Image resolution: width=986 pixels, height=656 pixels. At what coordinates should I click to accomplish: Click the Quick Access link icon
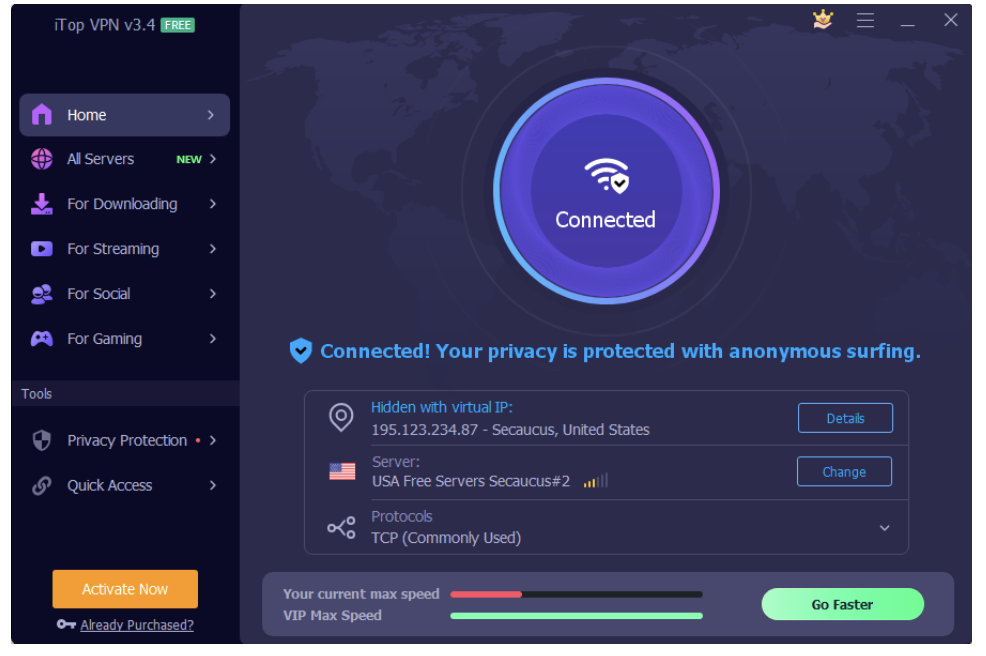(42, 486)
